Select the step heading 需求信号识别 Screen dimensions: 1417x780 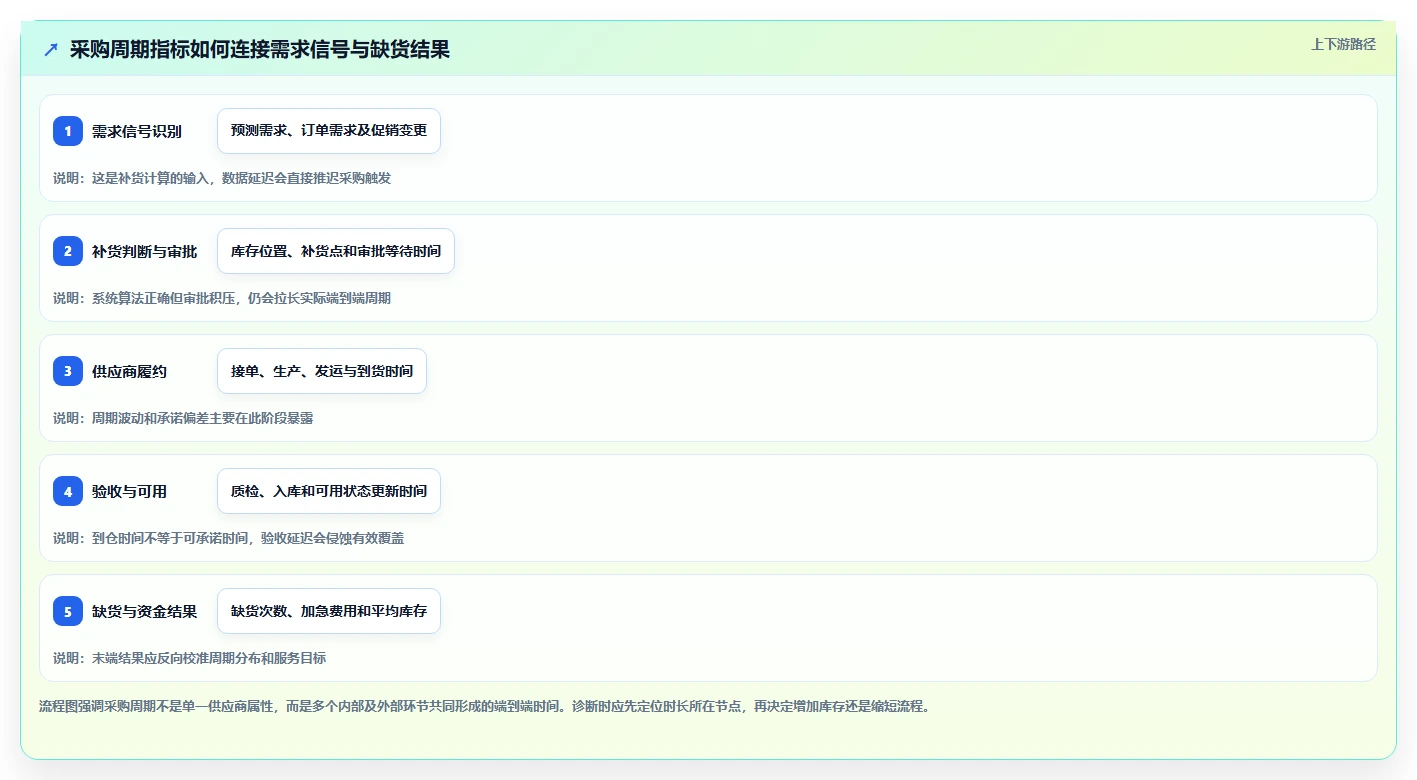(x=137, y=131)
